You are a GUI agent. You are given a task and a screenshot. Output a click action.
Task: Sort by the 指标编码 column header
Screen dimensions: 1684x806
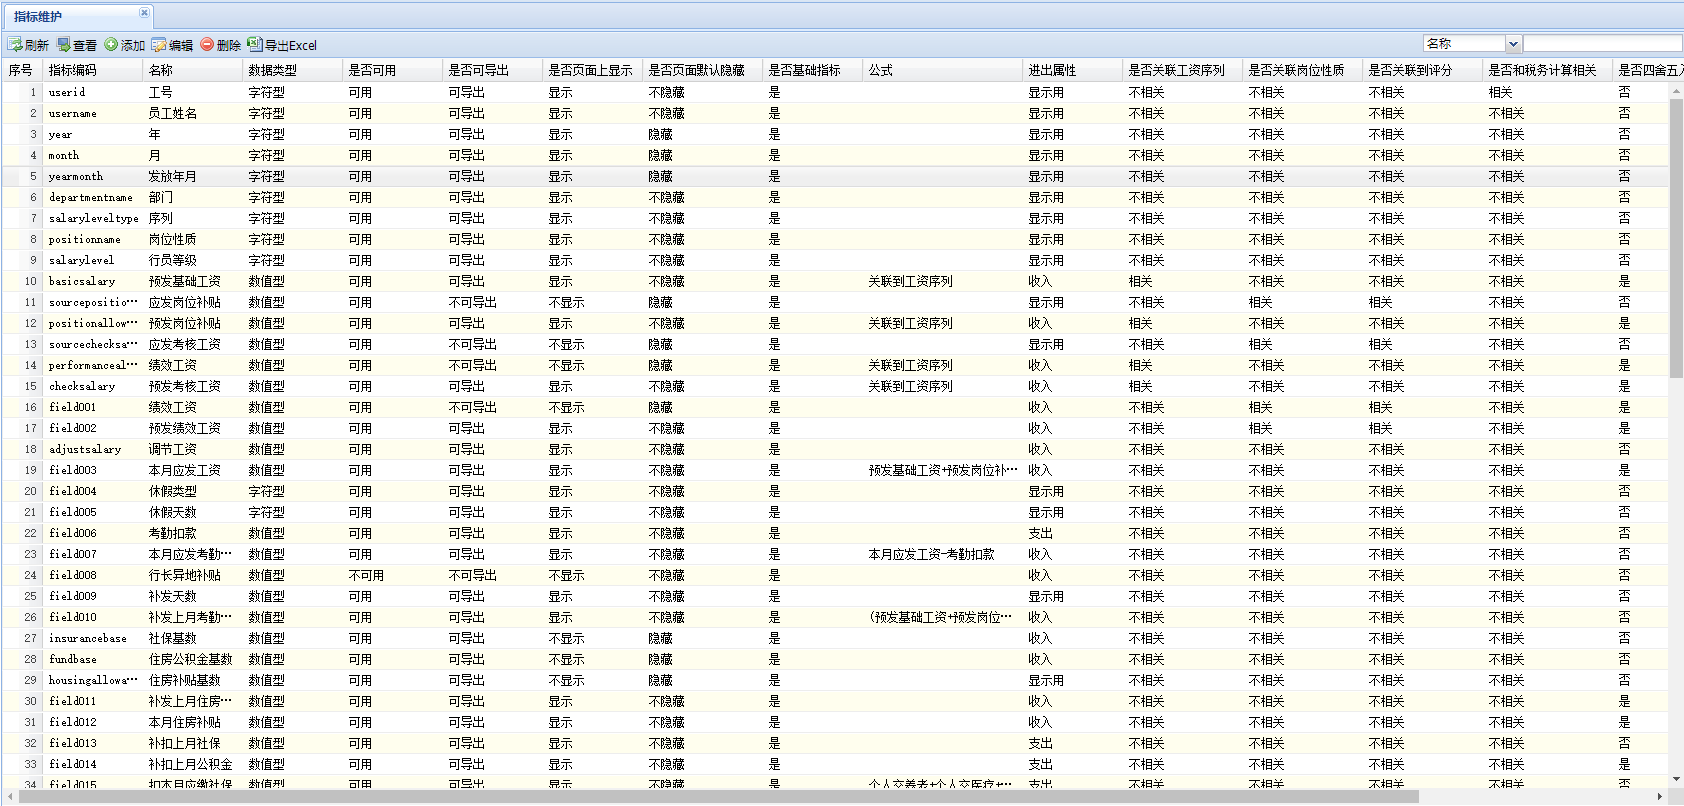click(73, 70)
